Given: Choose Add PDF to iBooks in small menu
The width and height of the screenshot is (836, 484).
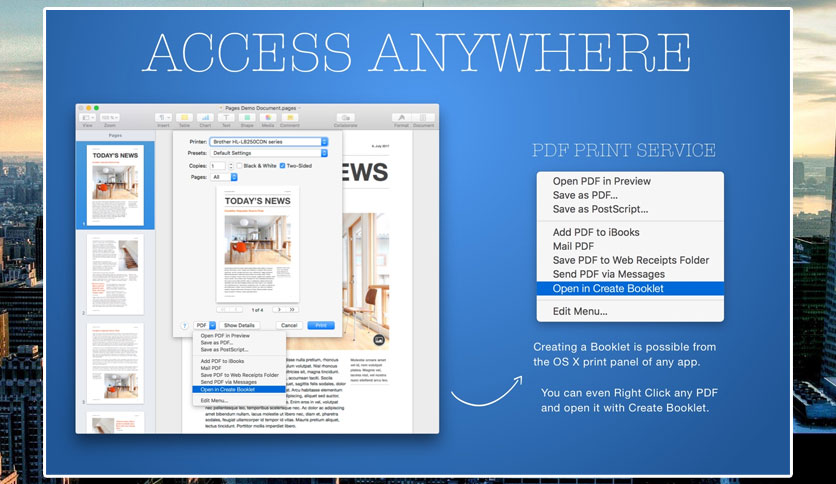Looking at the screenshot, I should point(239,361).
